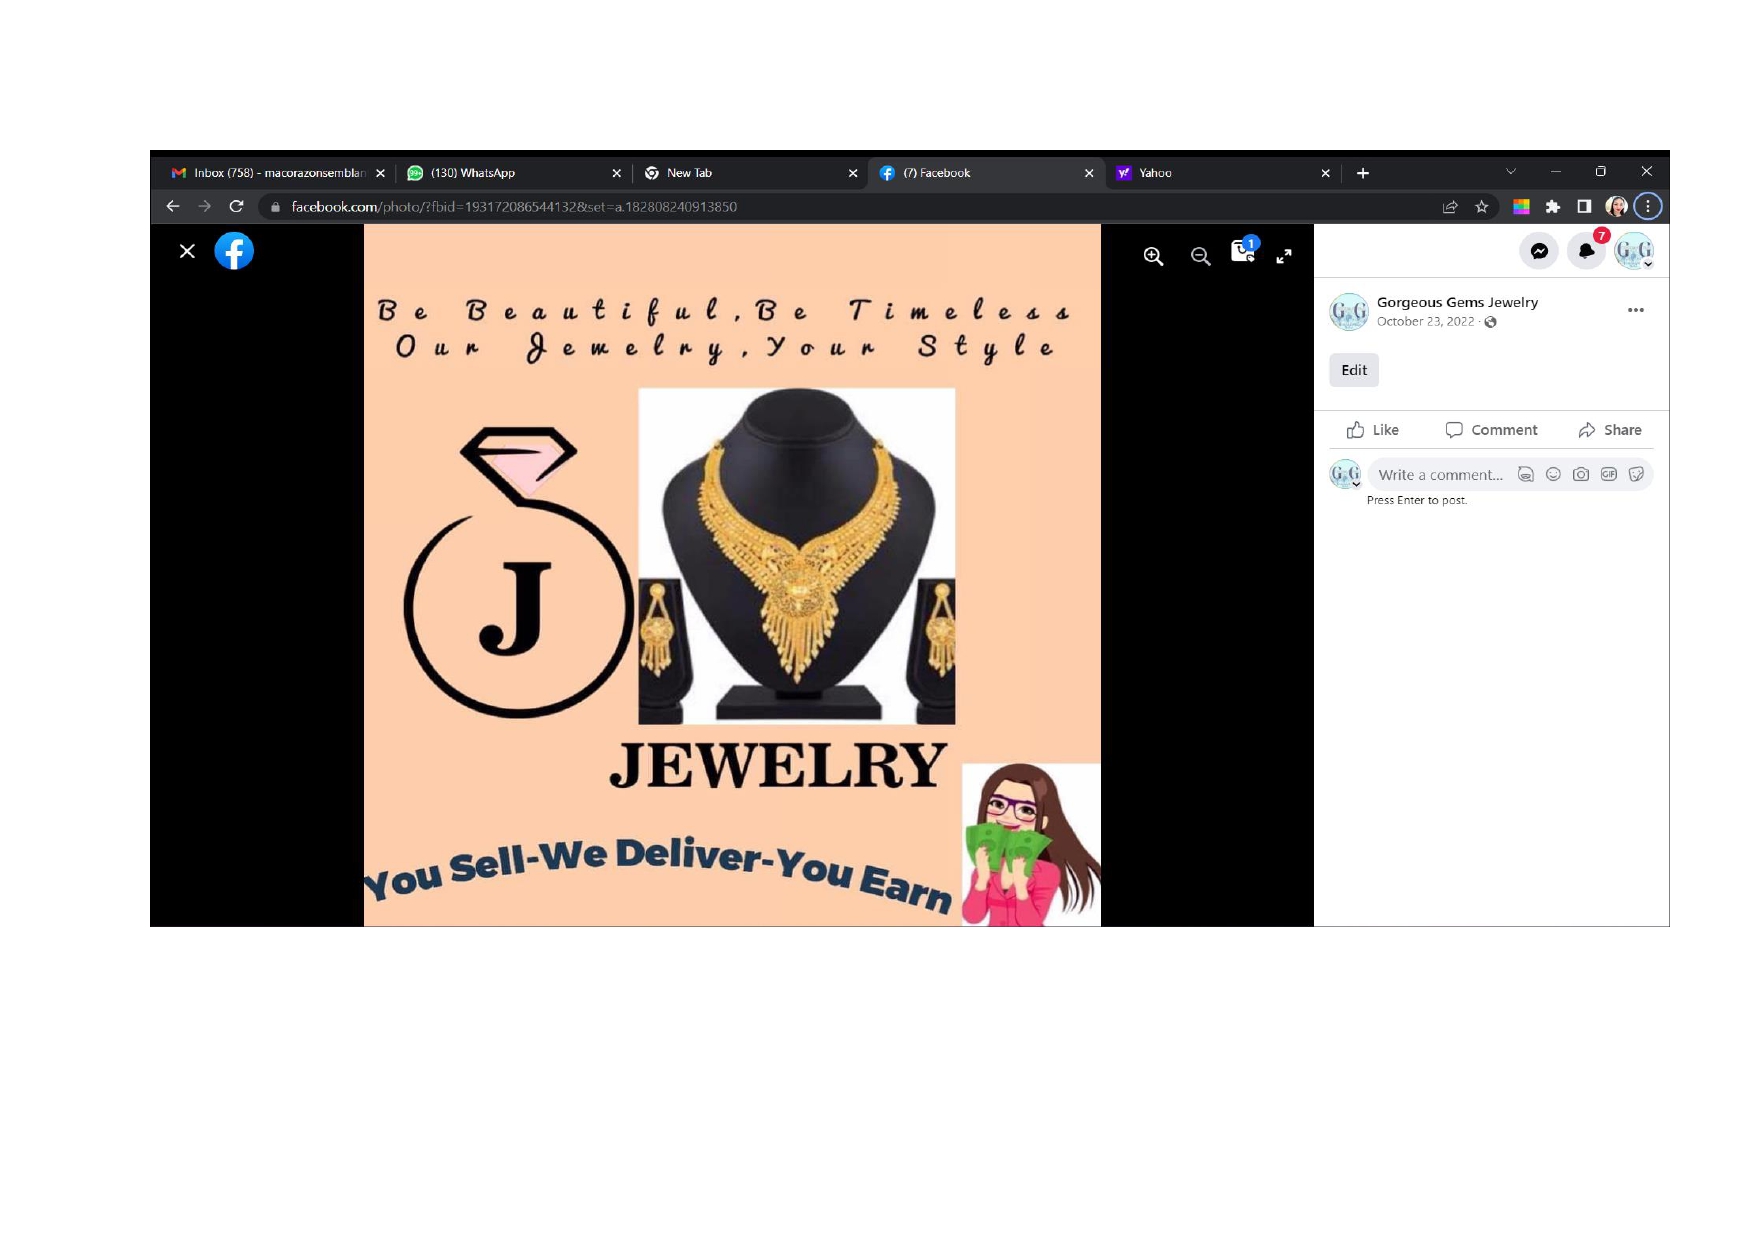
Task: Zoom in on the photo
Action: pos(1153,256)
